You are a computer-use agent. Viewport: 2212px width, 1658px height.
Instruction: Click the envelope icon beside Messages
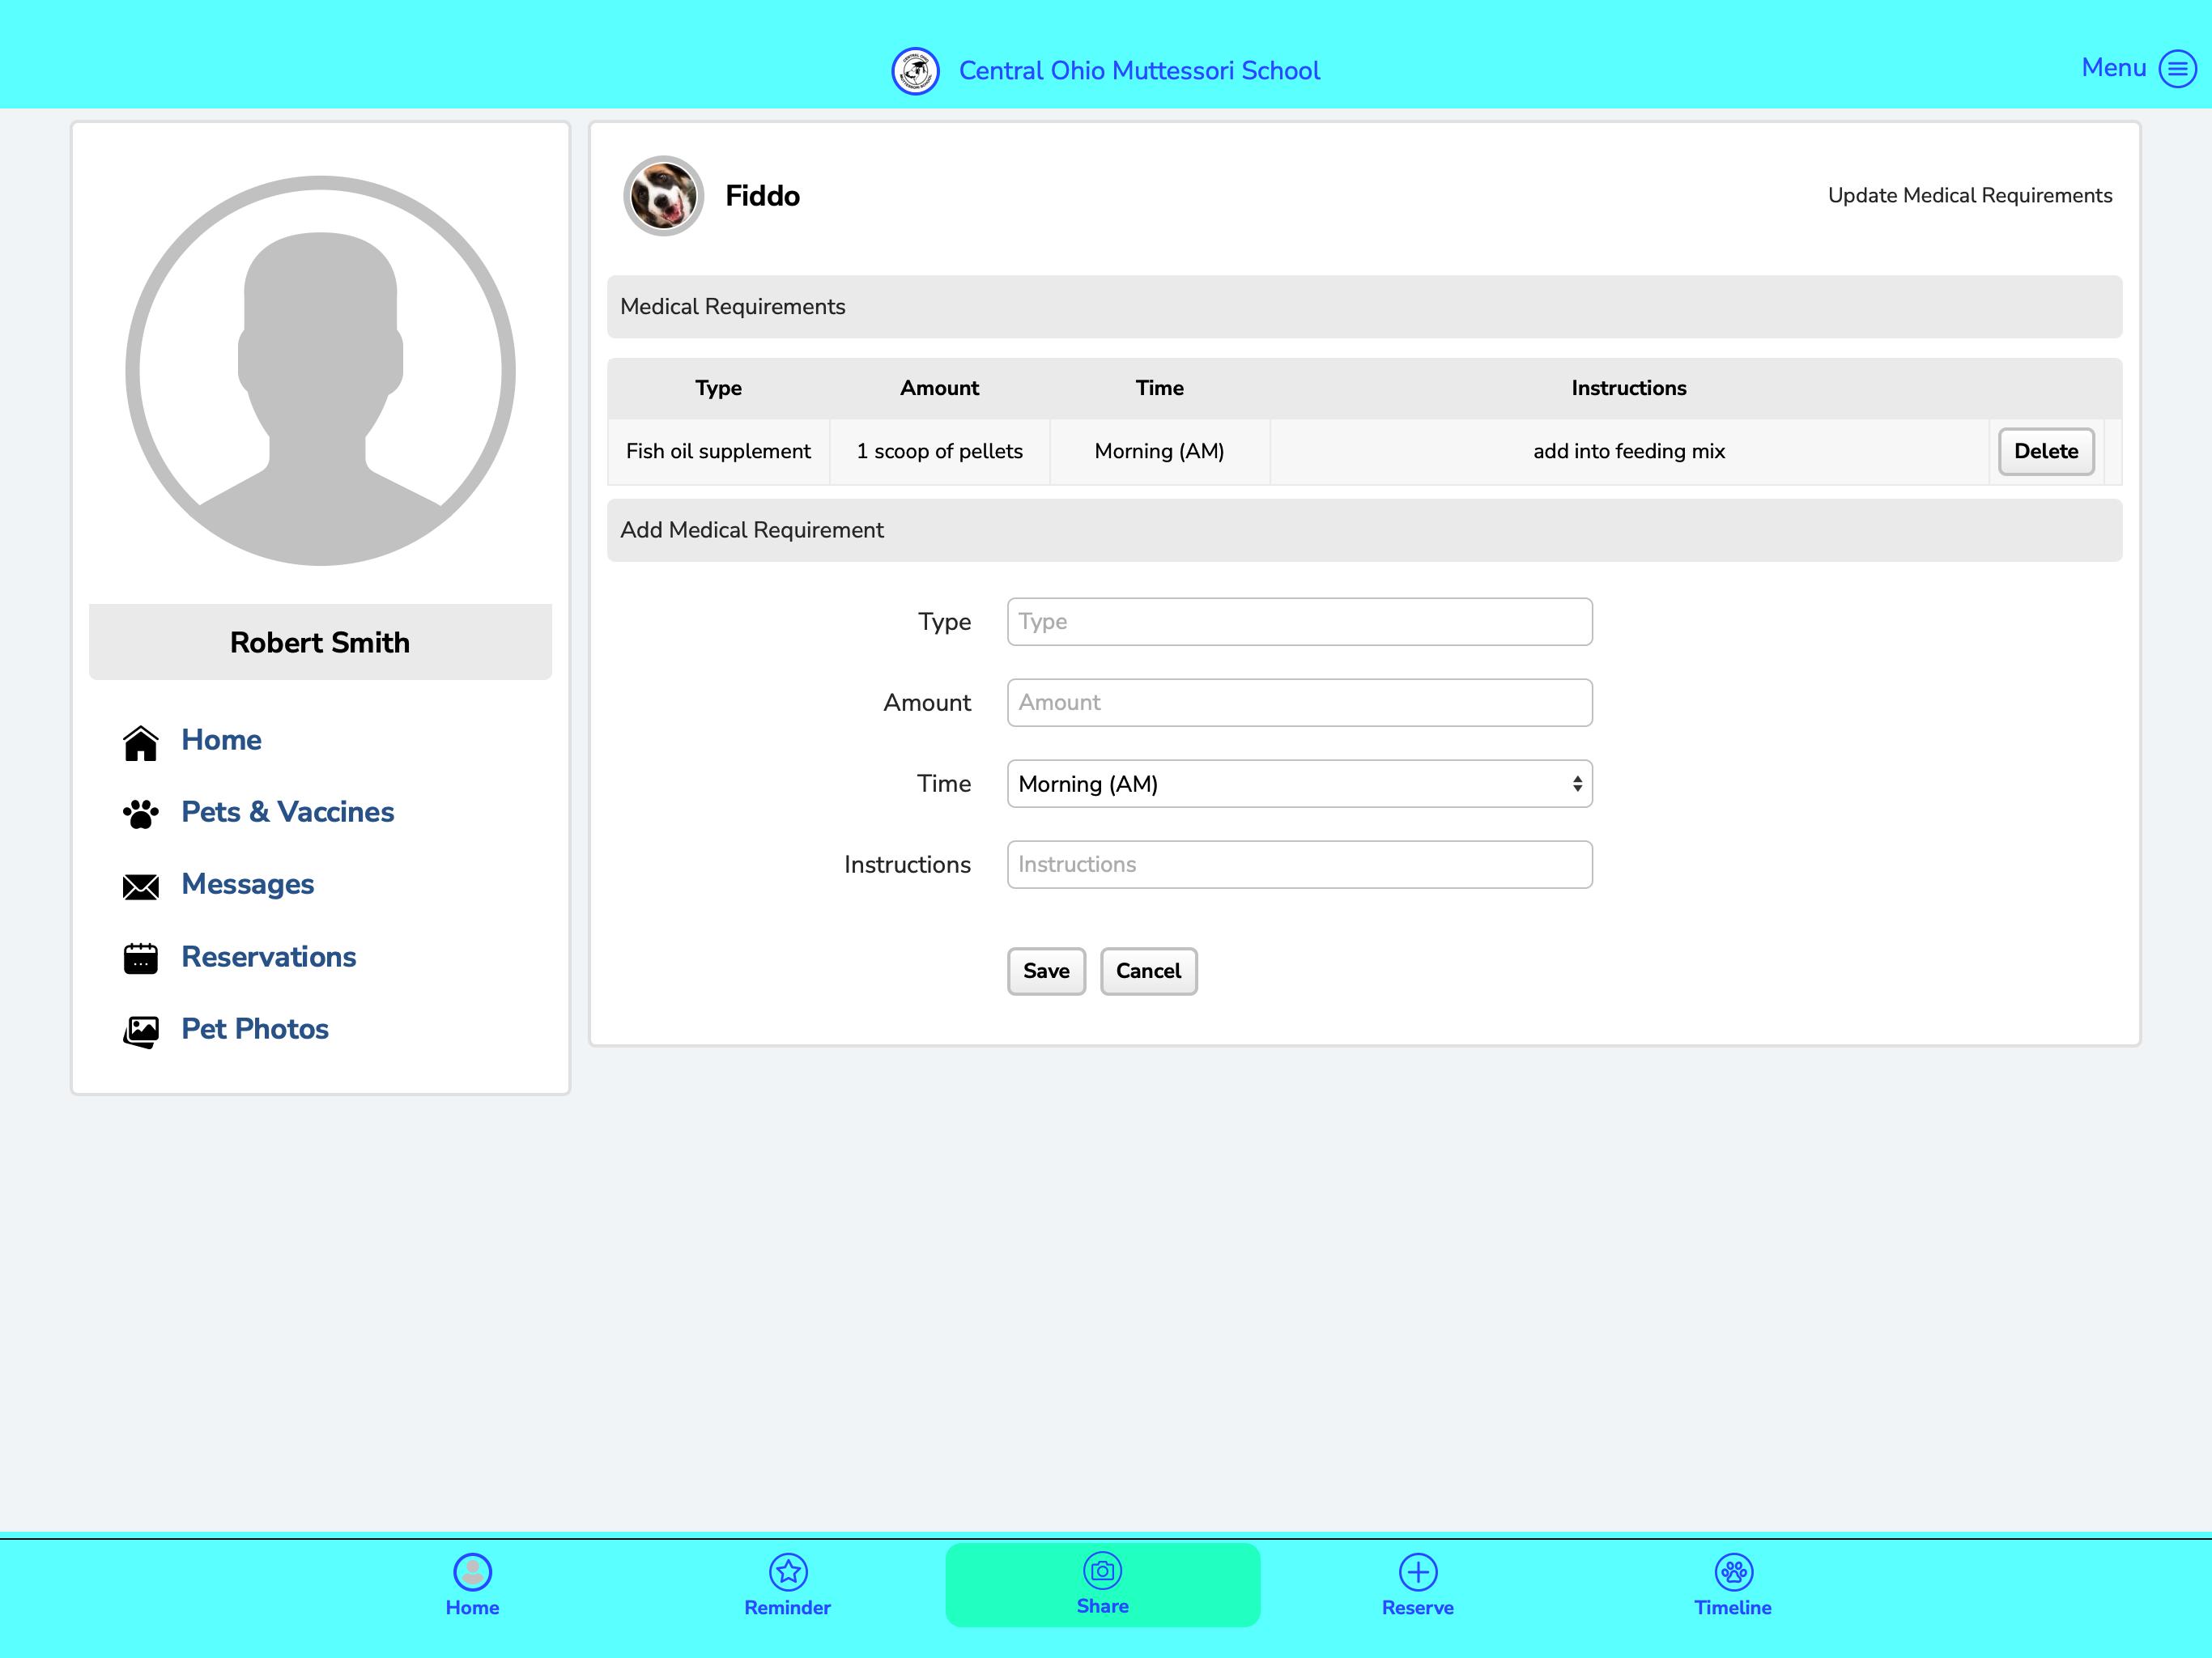(141, 887)
